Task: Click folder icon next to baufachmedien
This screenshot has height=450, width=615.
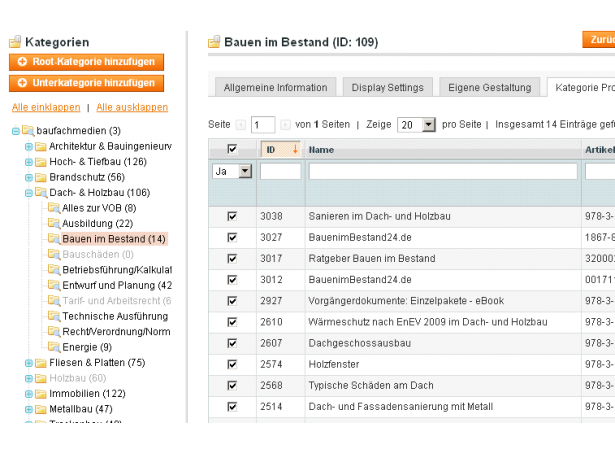Action: click(x=28, y=130)
